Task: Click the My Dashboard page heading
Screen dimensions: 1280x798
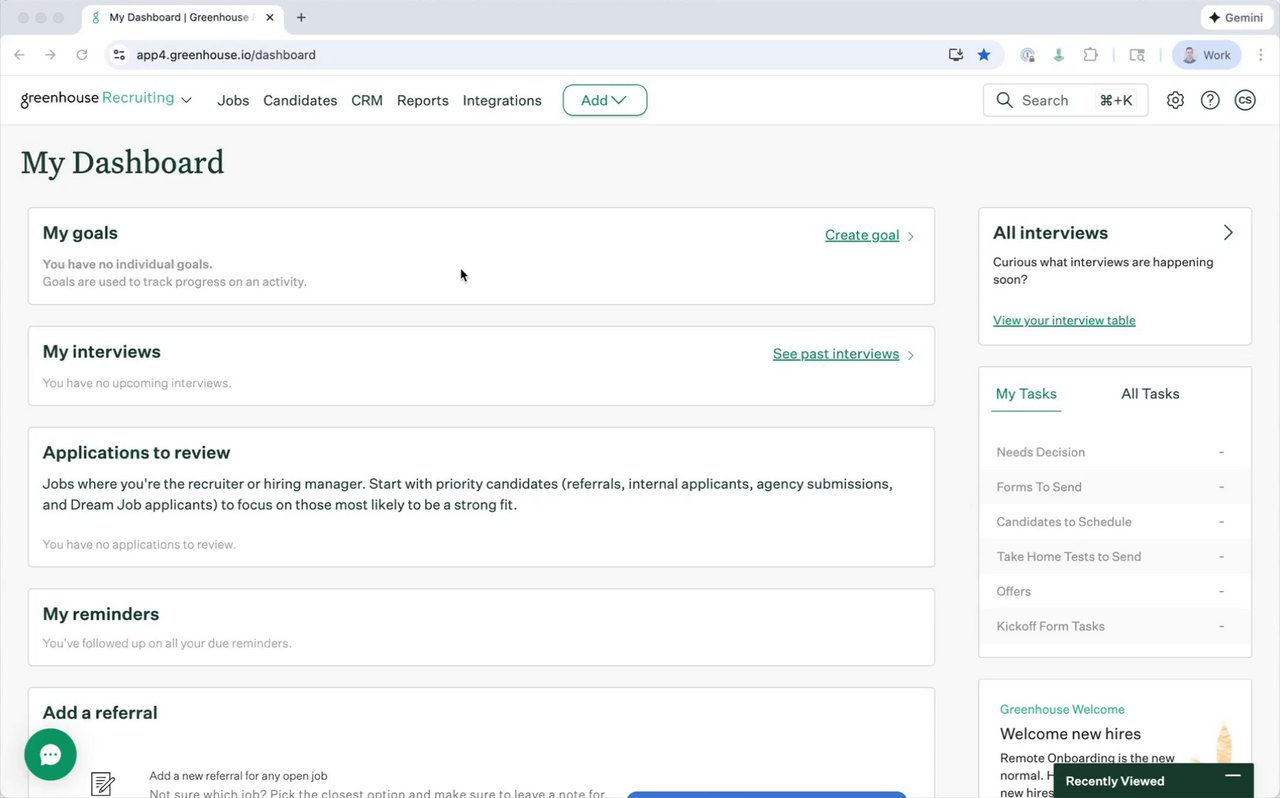Action: pos(122,162)
